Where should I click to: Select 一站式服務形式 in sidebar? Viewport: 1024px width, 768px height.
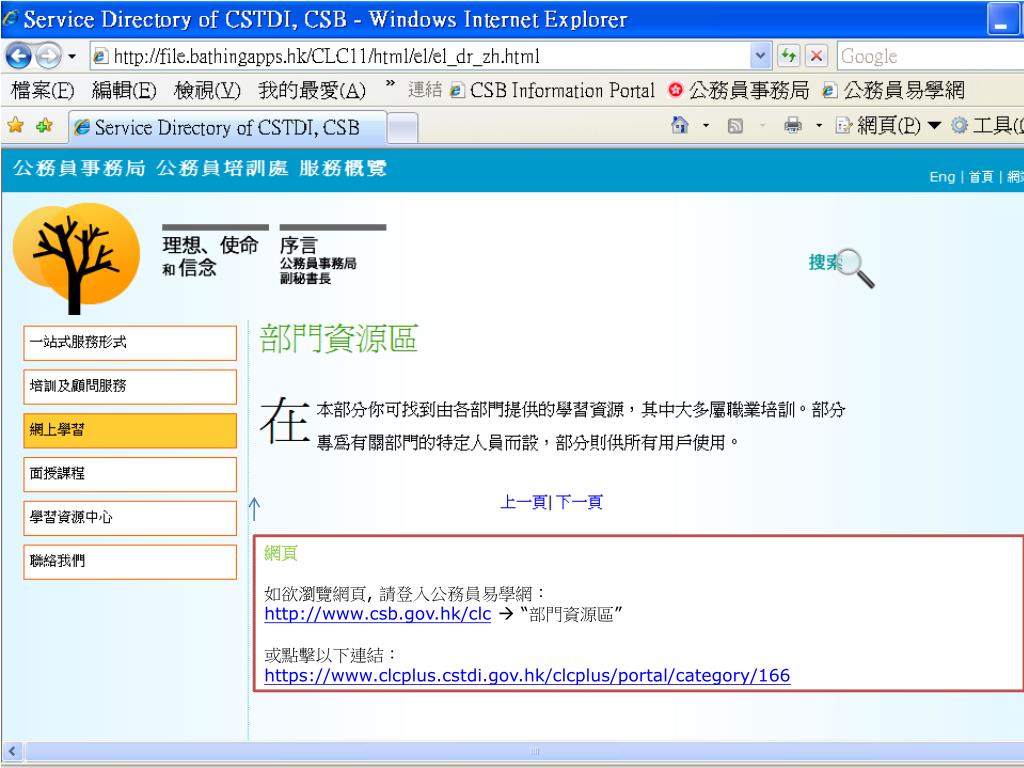[x=130, y=343]
